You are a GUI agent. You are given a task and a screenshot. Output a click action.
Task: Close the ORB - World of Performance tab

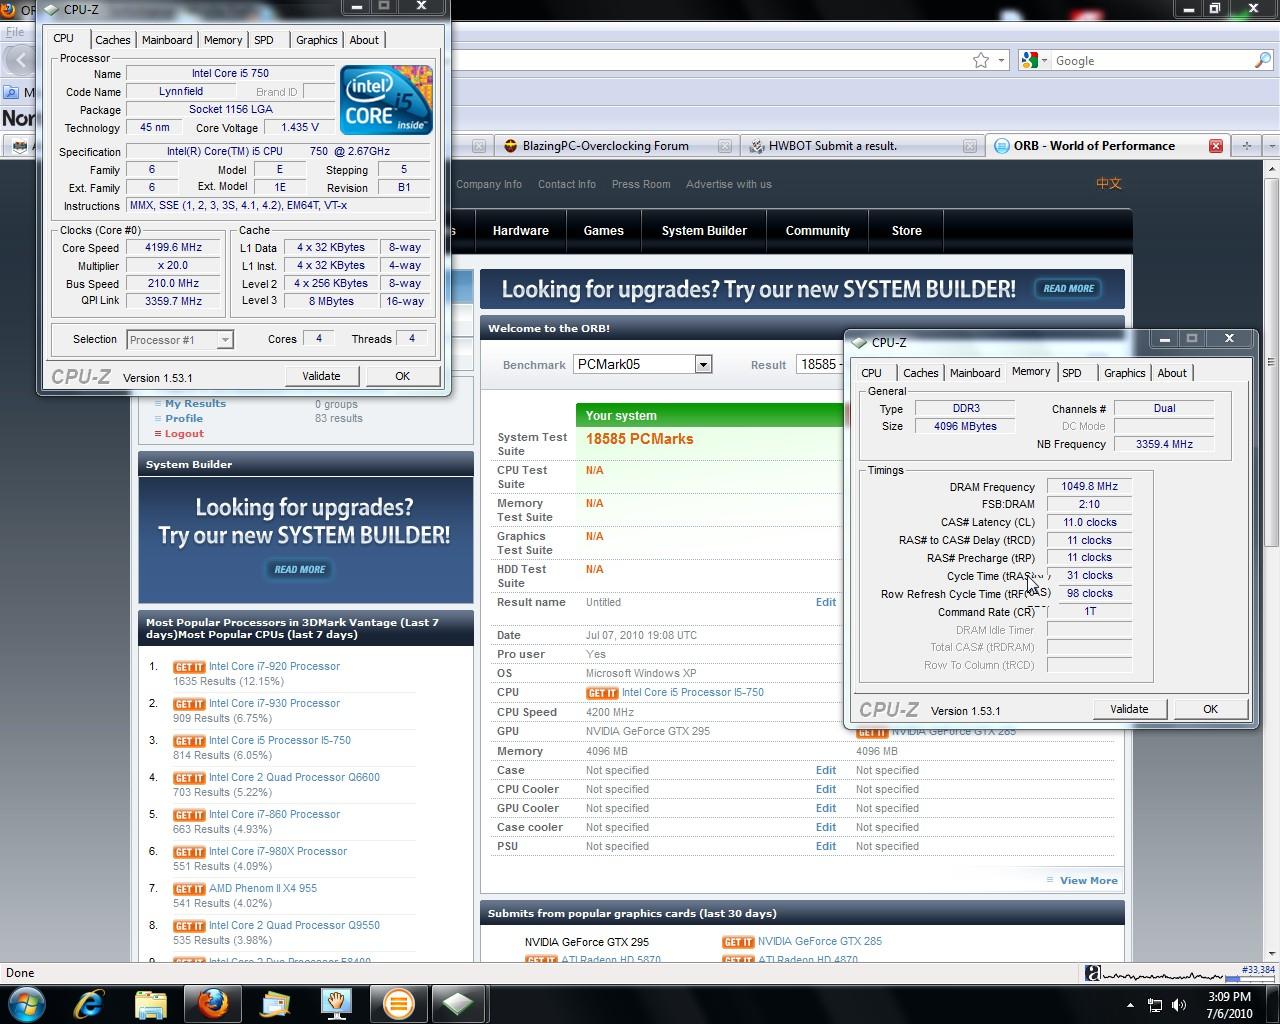click(x=1215, y=146)
